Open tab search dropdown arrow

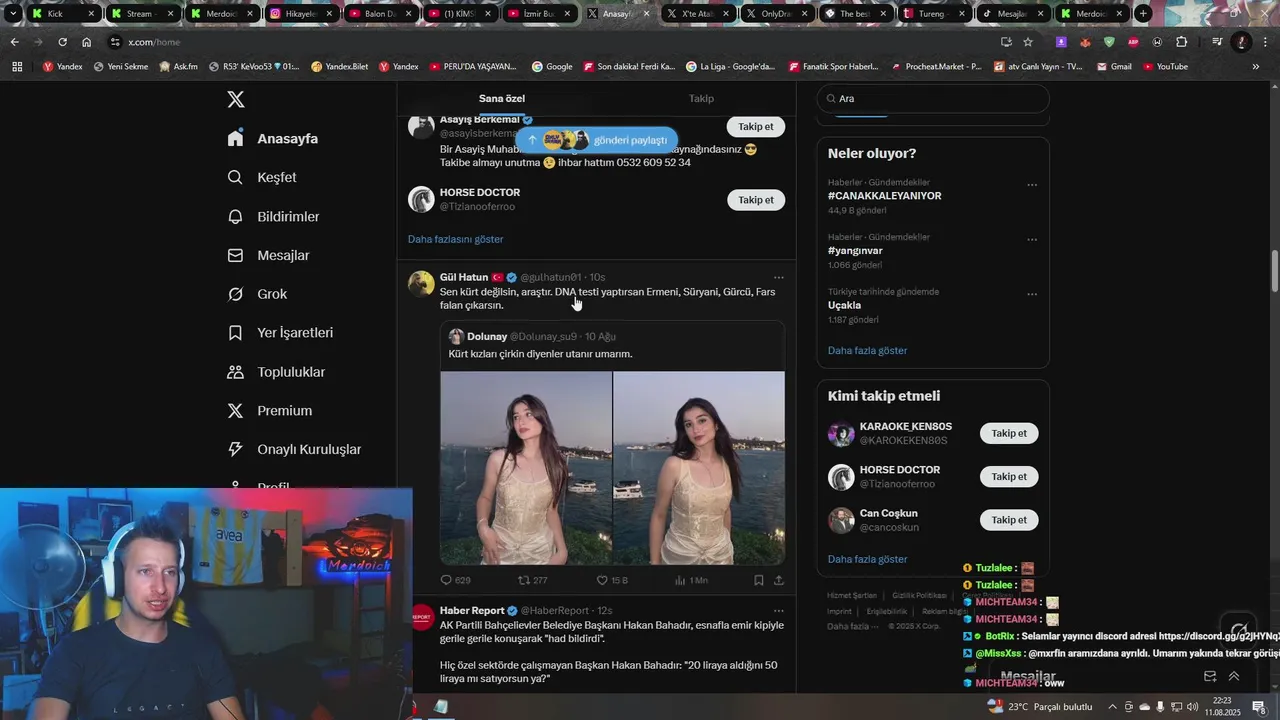coord(13,14)
